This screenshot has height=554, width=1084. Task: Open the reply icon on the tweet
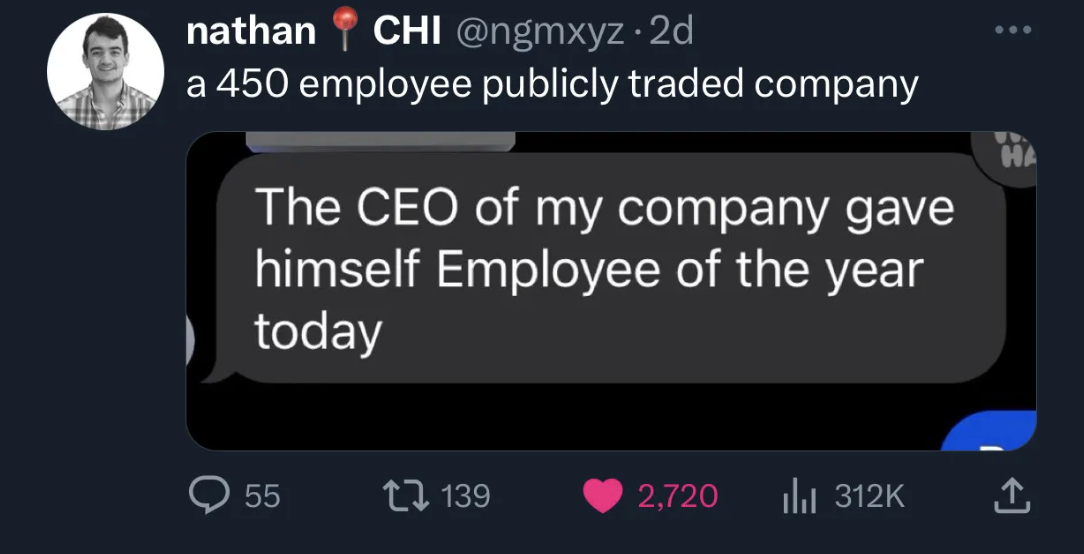click(208, 495)
